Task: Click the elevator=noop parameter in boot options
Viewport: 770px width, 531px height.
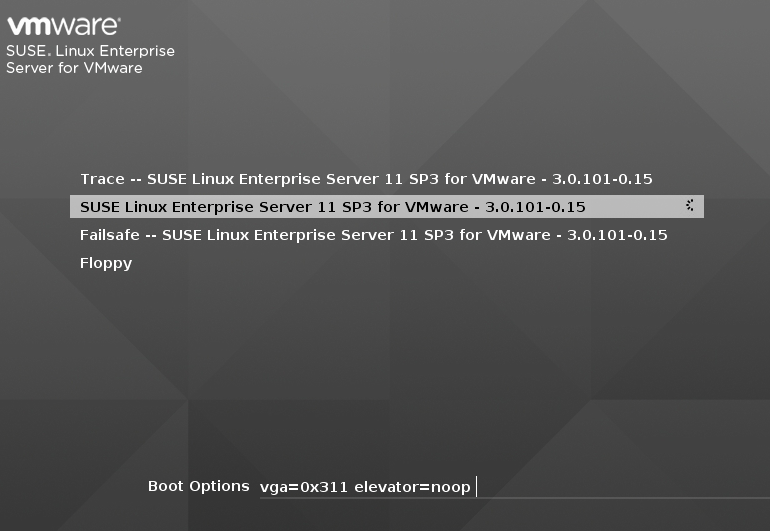Action: point(412,487)
